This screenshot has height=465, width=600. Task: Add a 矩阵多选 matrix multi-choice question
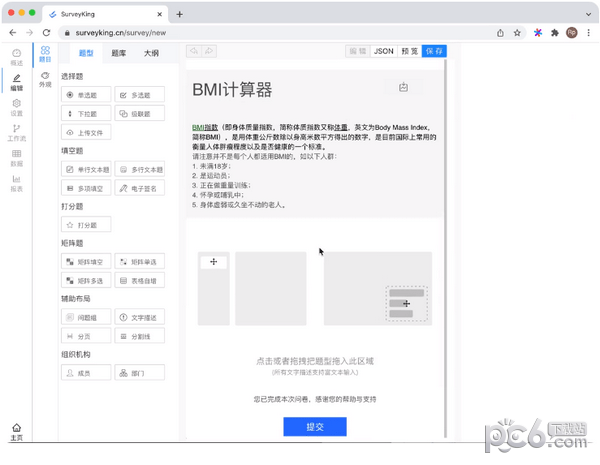[86, 280]
